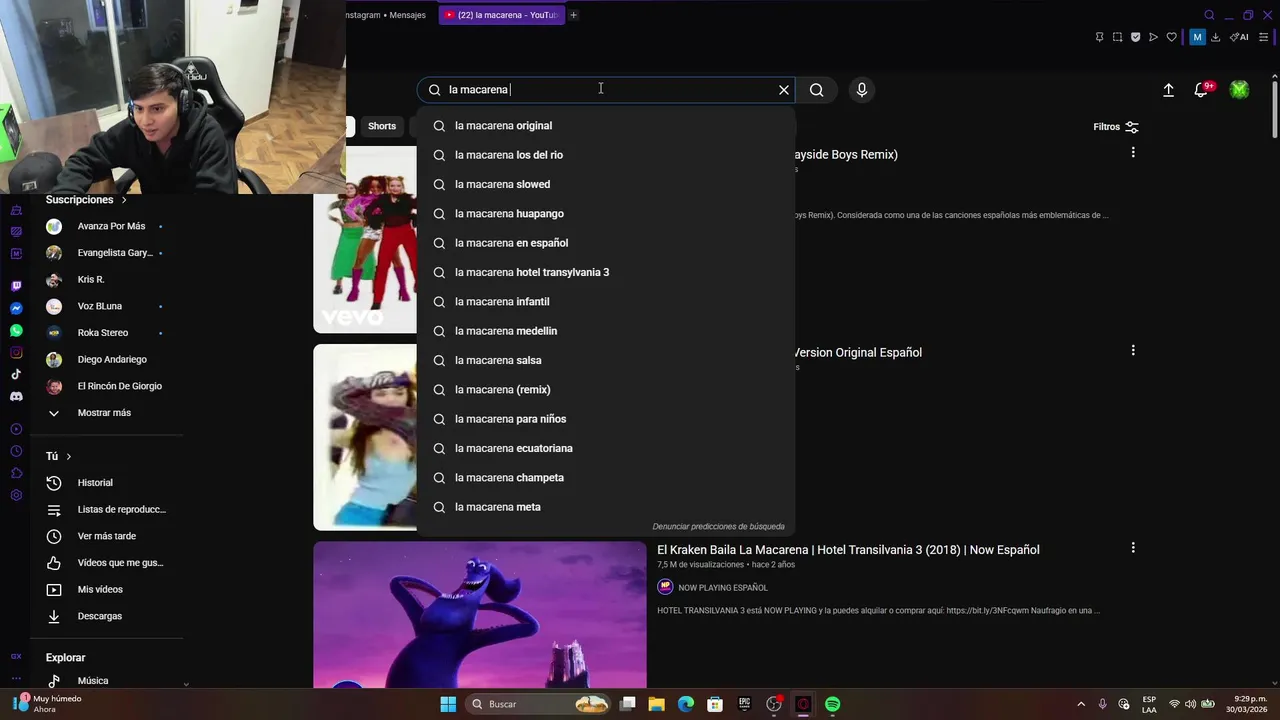This screenshot has height=720, width=1280.
Task: Open Twitch in the Opera GX sidebar
Action: (16, 286)
